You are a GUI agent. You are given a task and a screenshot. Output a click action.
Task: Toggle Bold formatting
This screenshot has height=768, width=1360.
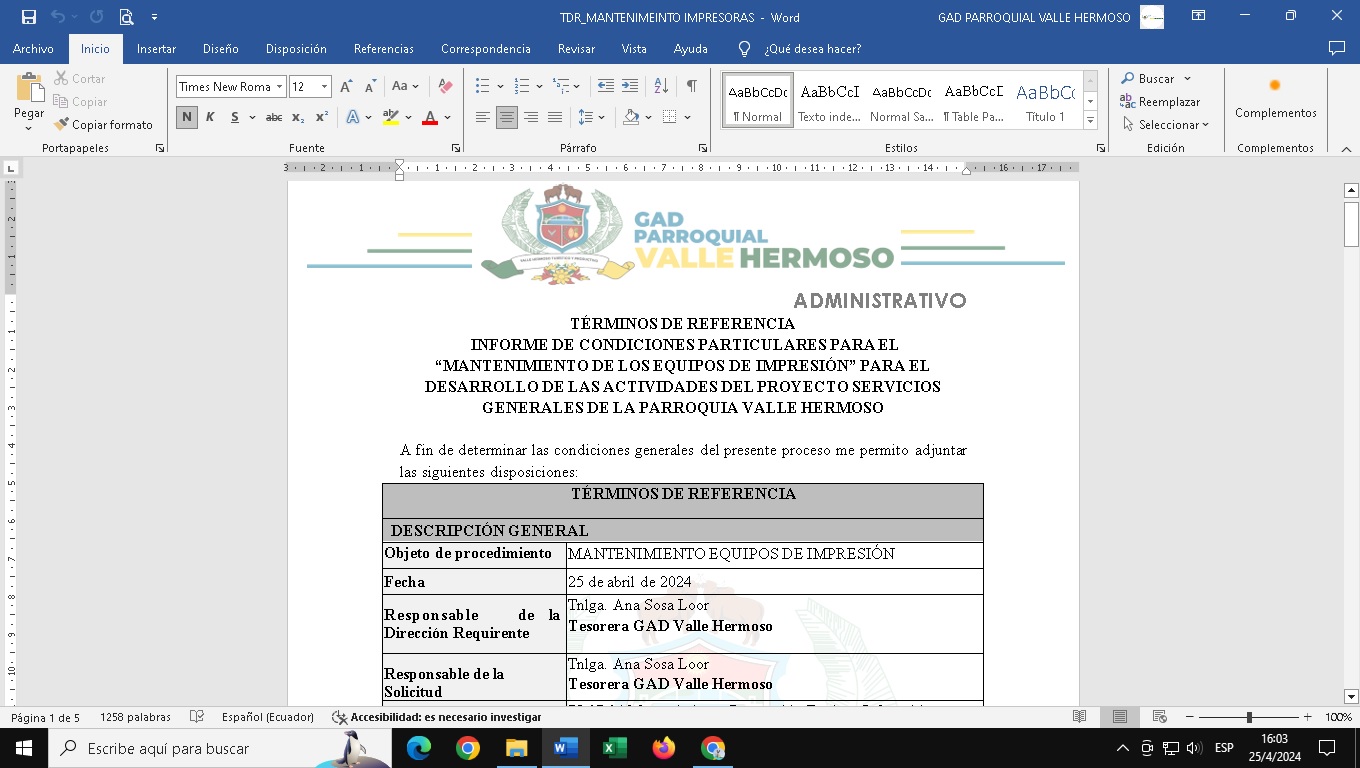pyautogui.click(x=187, y=117)
